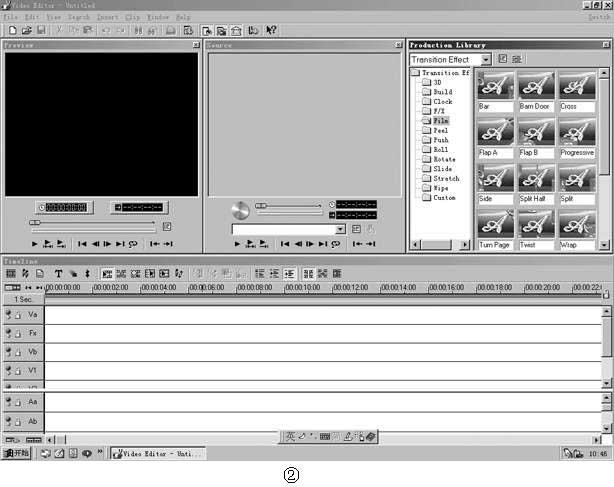
Task: Select the Title (T) tool in Timeline
Action: click(58, 273)
